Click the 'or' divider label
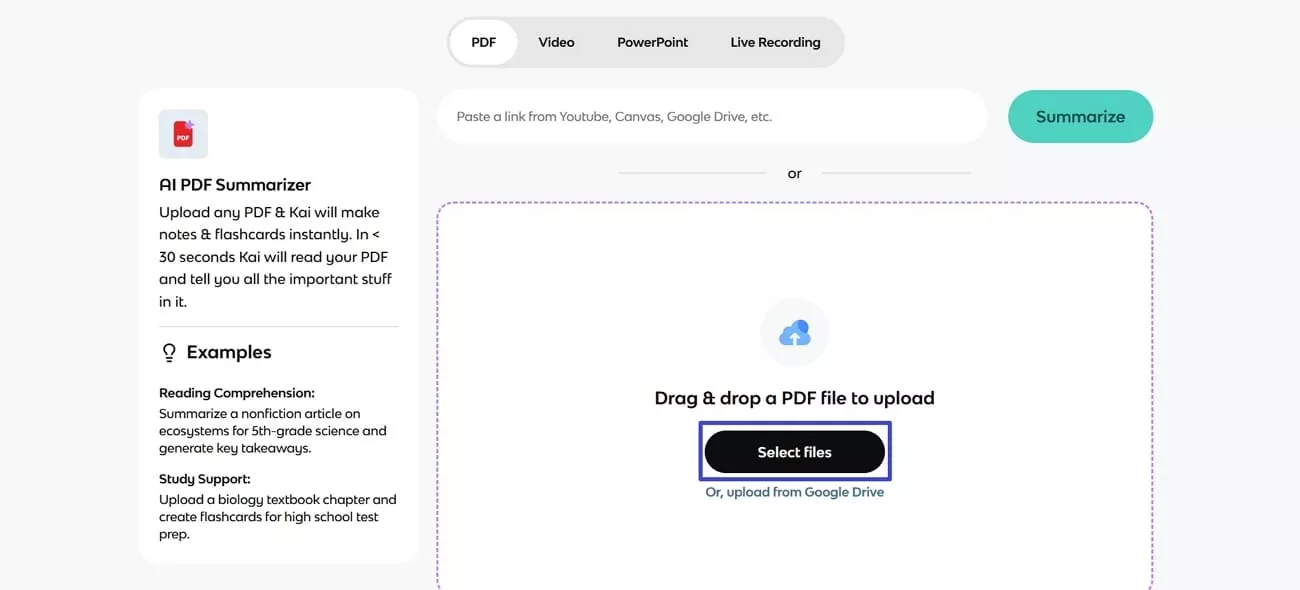Screen dimensions: 1300x590 tap(794, 172)
